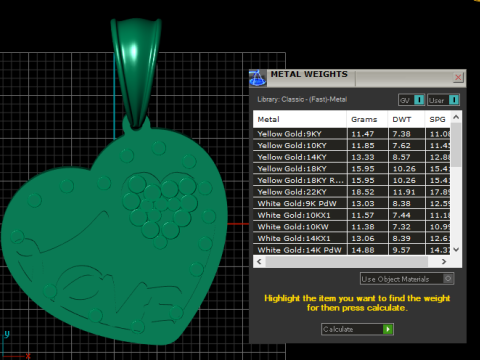
Task: Click the 13.33 grams value
Action: tap(363, 157)
